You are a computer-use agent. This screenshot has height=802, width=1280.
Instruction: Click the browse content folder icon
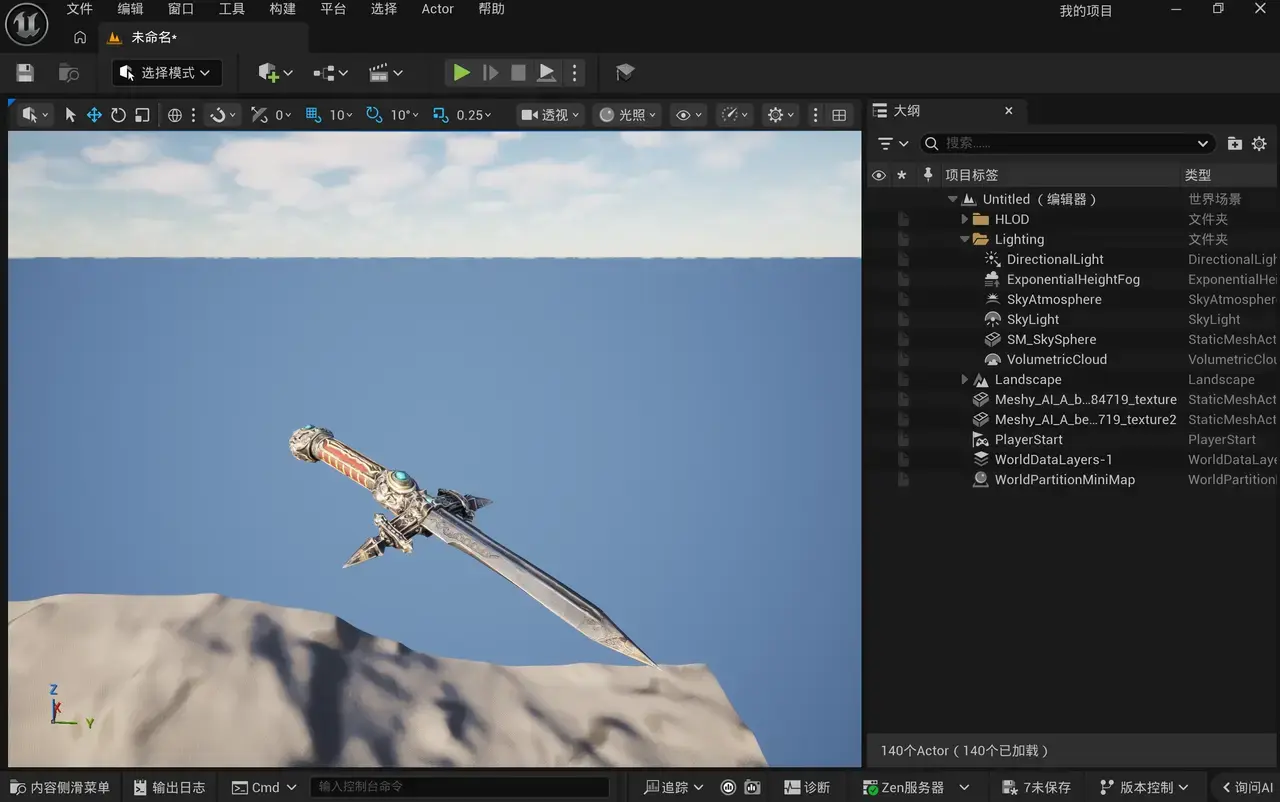(69, 72)
